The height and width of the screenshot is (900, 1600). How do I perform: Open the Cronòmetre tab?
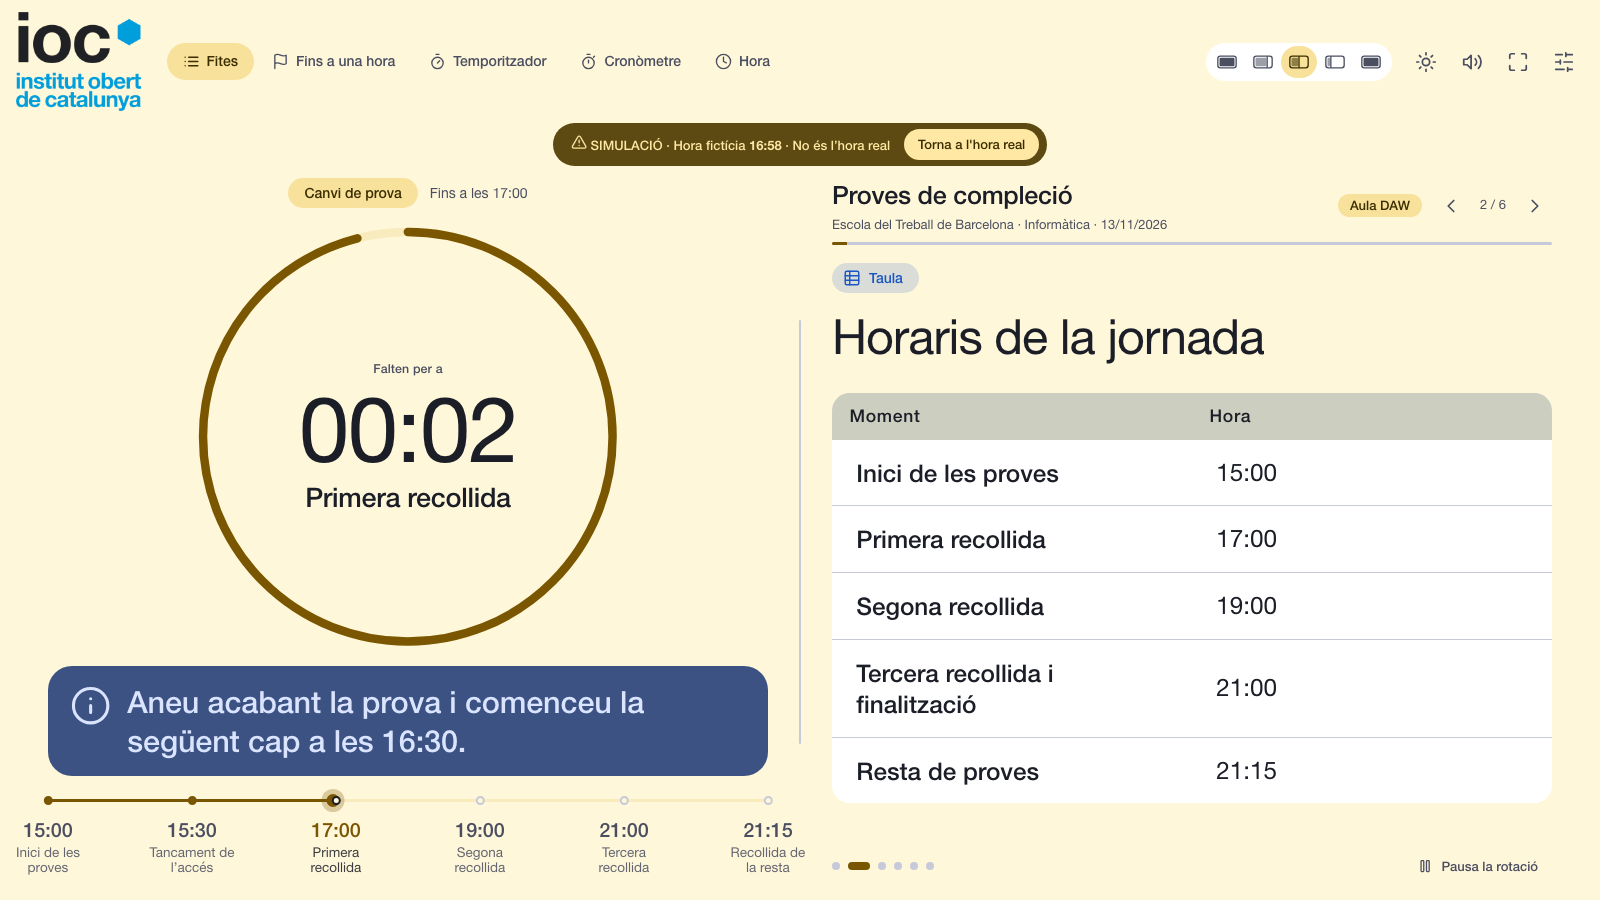point(631,61)
